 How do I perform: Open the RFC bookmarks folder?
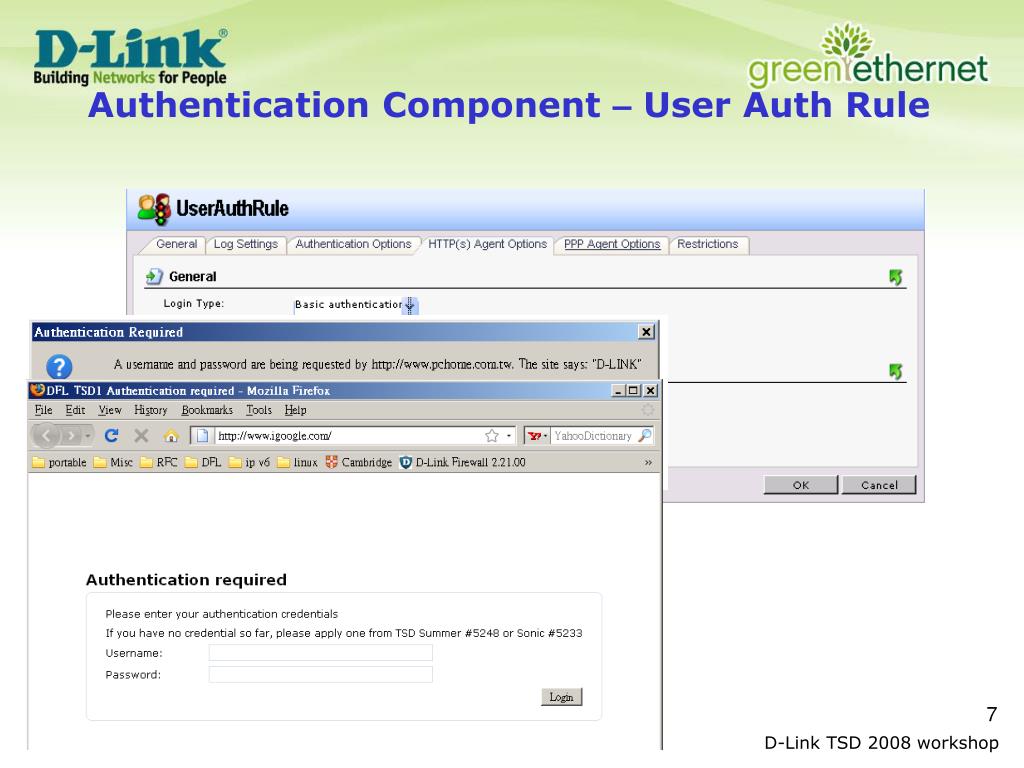(159, 462)
